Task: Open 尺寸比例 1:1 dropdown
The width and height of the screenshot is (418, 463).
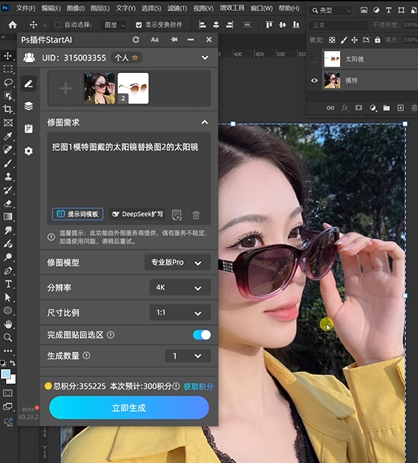Action: pyautogui.click(x=180, y=313)
